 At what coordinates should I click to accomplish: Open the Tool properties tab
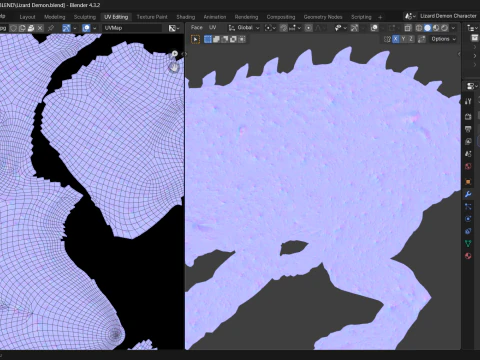(468, 102)
